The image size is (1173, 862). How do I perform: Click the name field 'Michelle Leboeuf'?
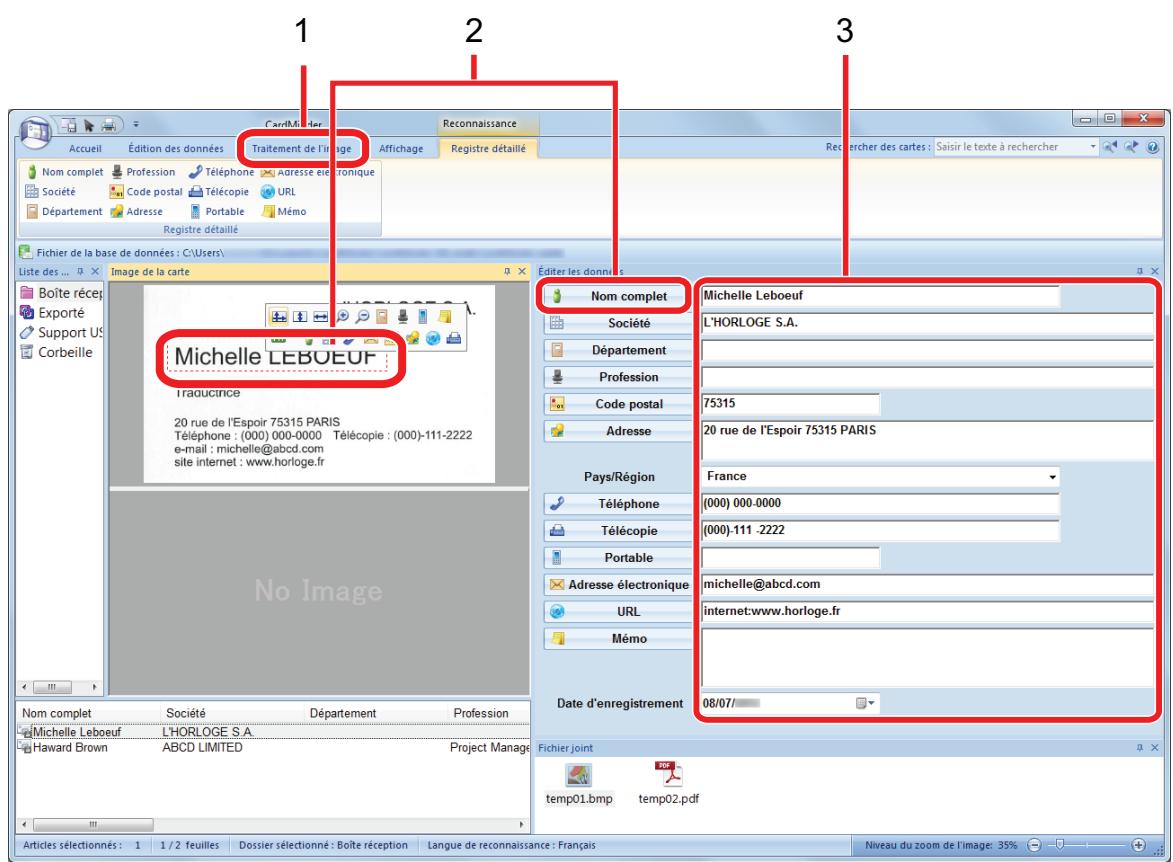[880, 296]
